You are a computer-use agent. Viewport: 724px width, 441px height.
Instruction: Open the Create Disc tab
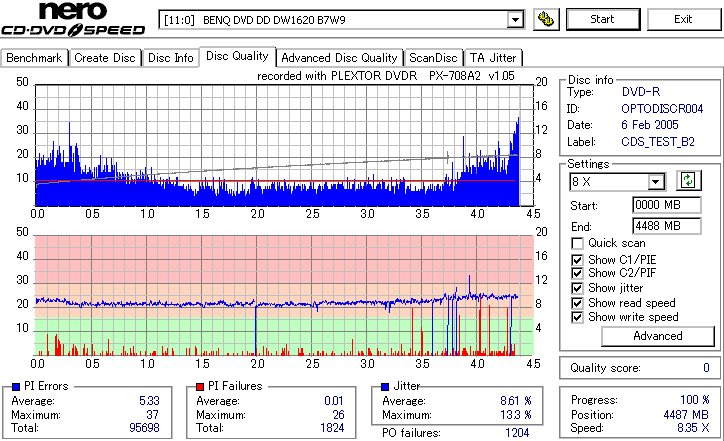pyautogui.click(x=105, y=58)
